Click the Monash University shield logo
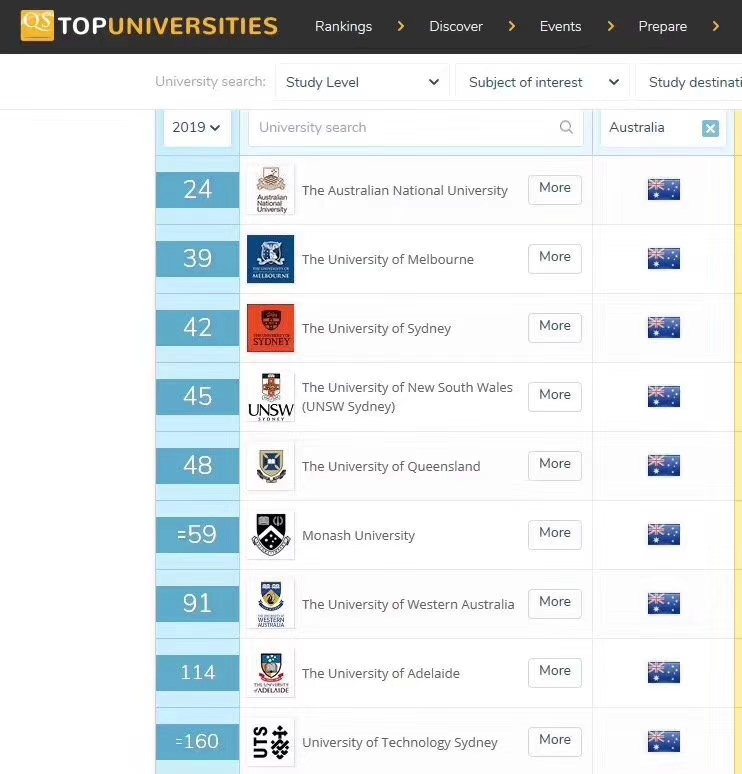Image resolution: width=742 pixels, height=774 pixels. [x=271, y=535]
